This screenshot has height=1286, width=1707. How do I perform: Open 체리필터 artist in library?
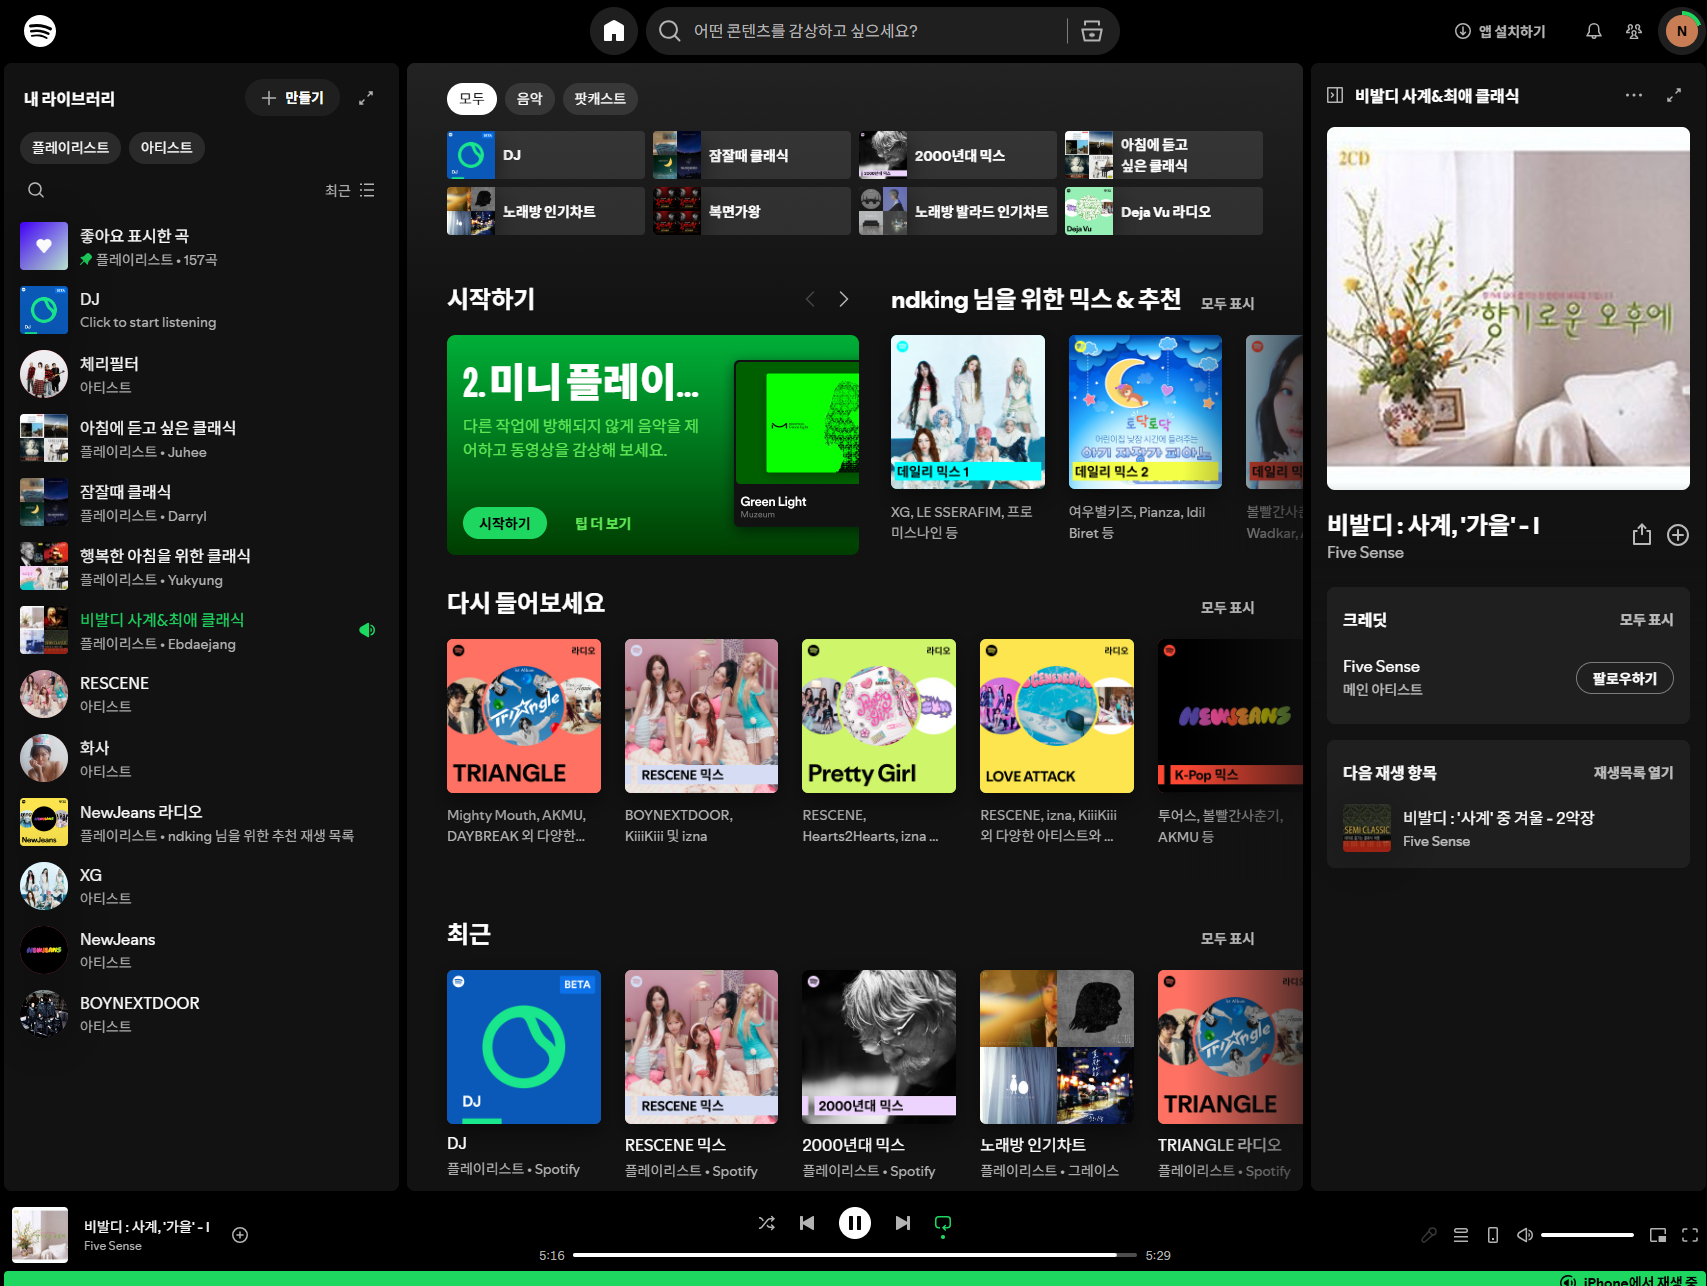(200, 374)
